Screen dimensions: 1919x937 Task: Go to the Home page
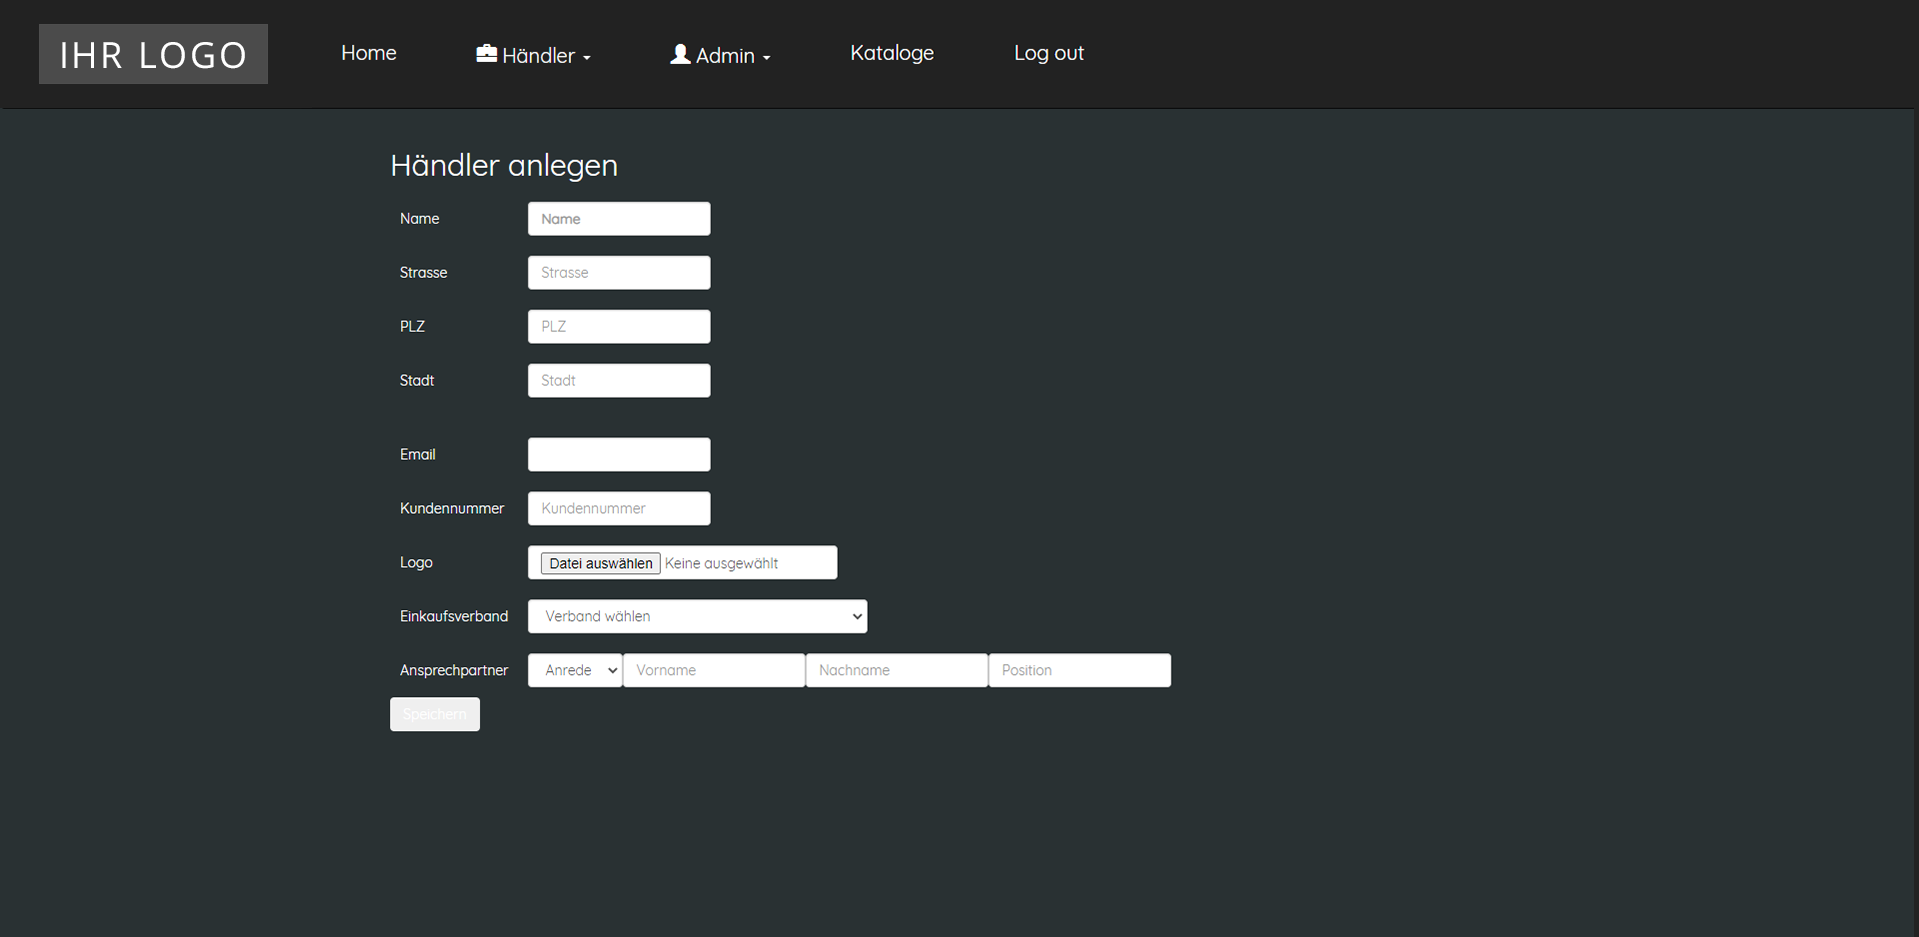[368, 53]
